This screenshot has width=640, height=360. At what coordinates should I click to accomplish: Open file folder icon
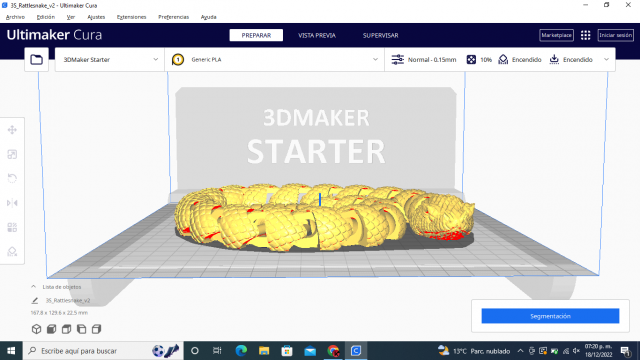tap(36, 60)
